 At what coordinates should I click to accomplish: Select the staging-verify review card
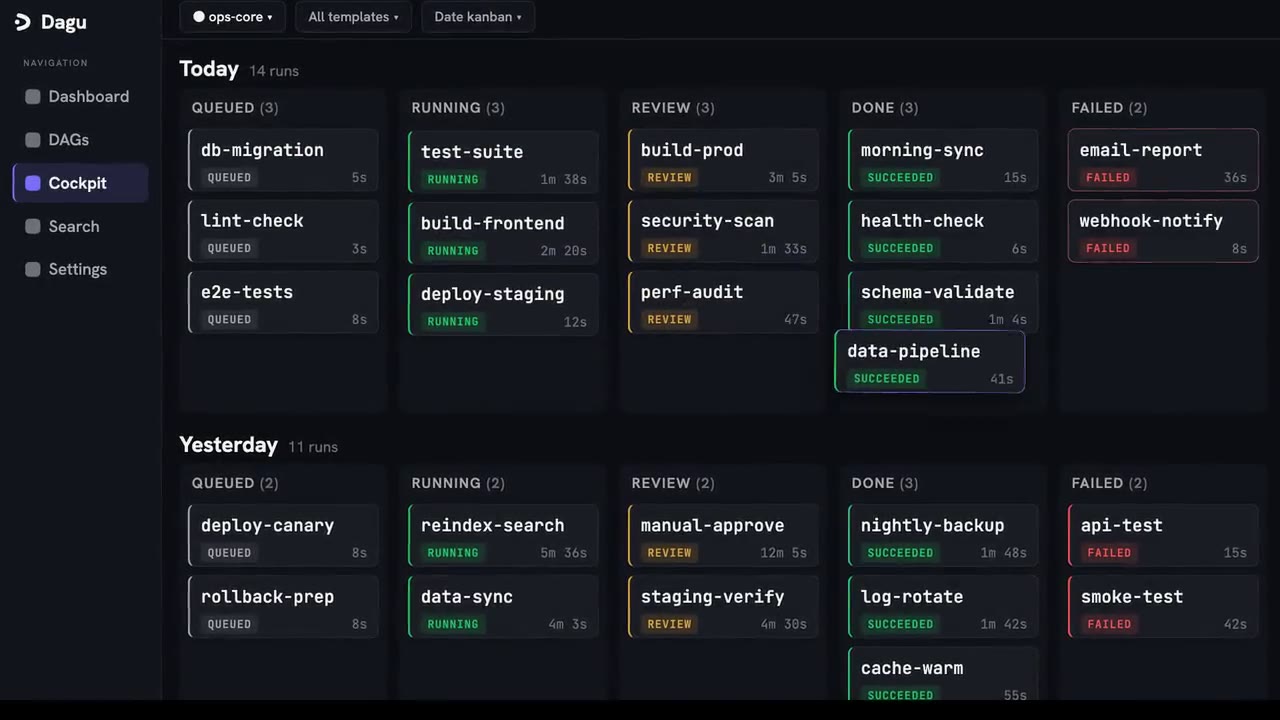tap(723, 607)
